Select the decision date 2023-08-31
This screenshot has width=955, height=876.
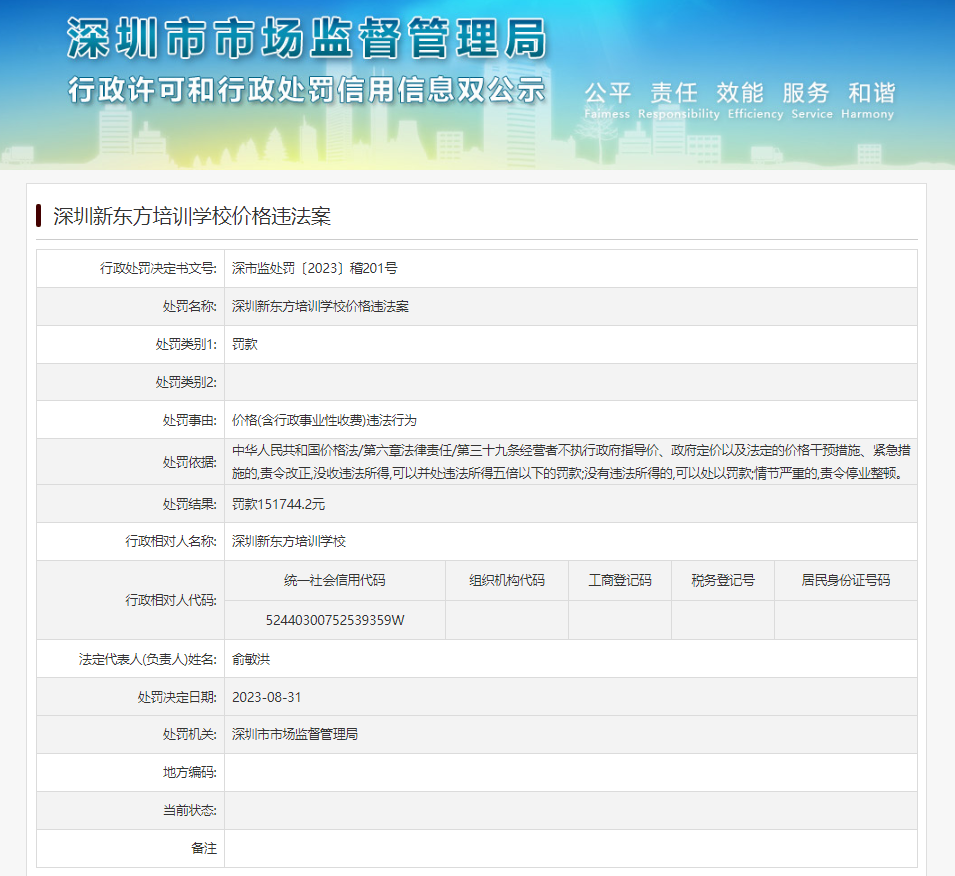click(x=267, y=697)
